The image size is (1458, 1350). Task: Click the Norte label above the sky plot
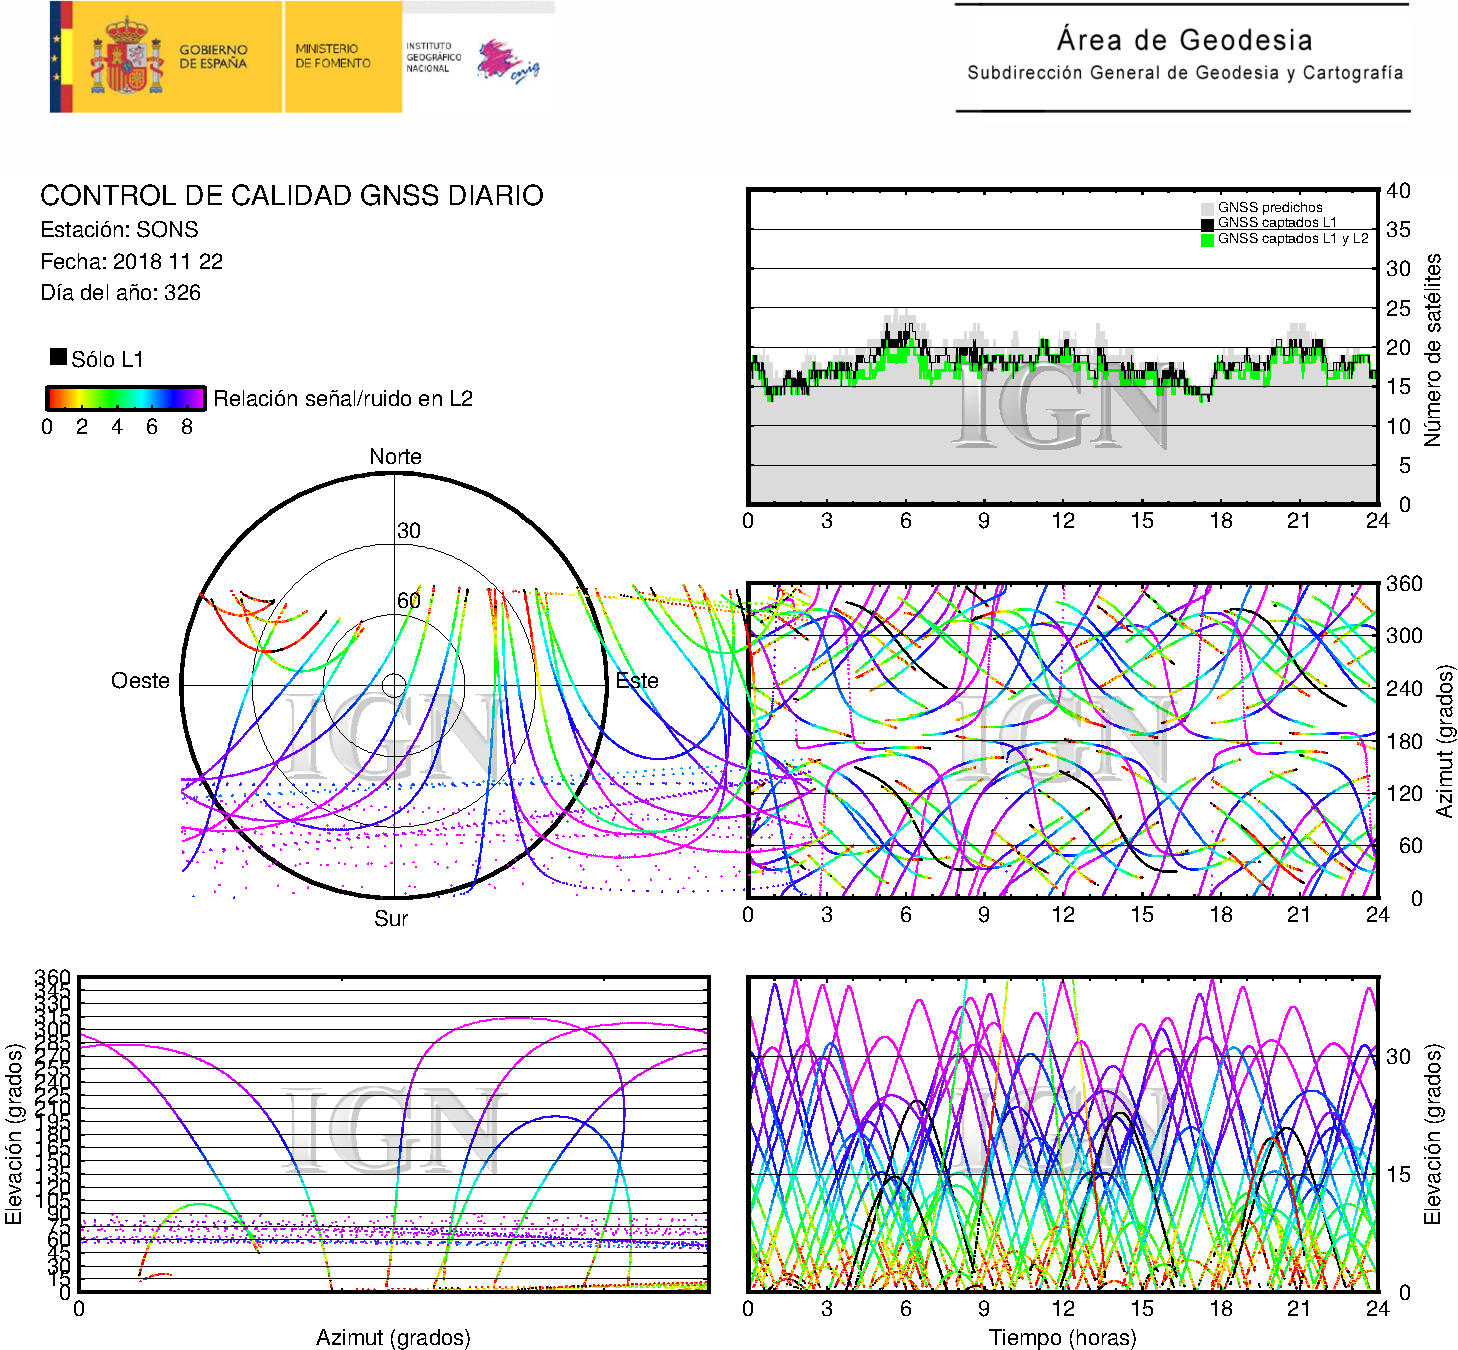tap(395, 457)
